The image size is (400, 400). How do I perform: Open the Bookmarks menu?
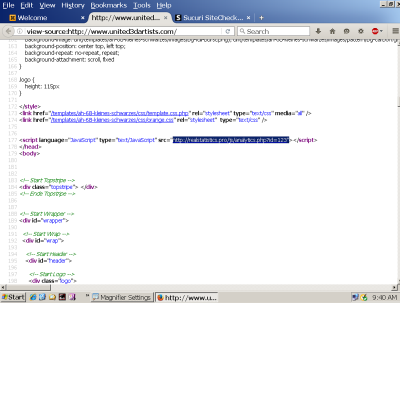pyautogui.click(x=109, y=5)
